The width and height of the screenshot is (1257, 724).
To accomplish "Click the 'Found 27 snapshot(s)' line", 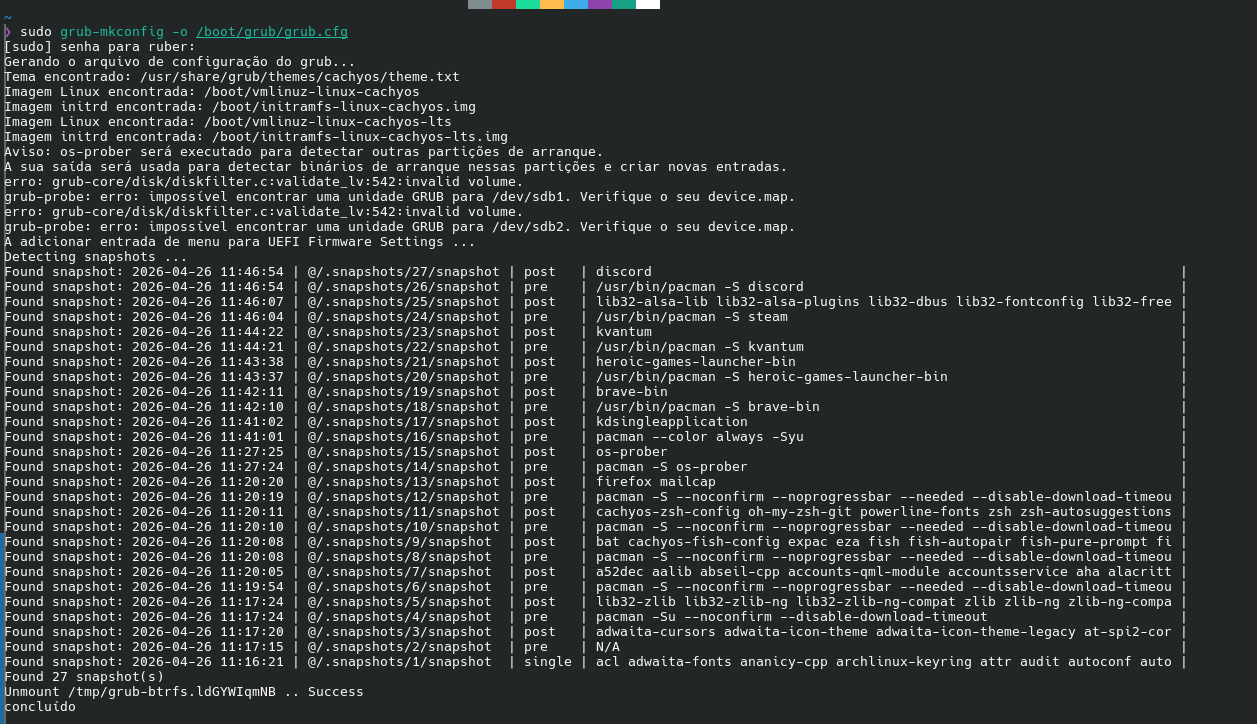I will click(80, 677).
